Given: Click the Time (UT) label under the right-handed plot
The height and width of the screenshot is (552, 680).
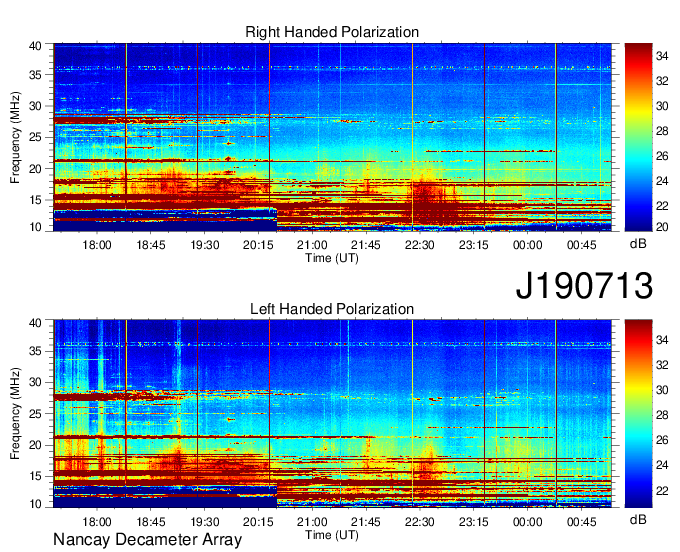Looking at the screenshot, I should coord(332,258).
